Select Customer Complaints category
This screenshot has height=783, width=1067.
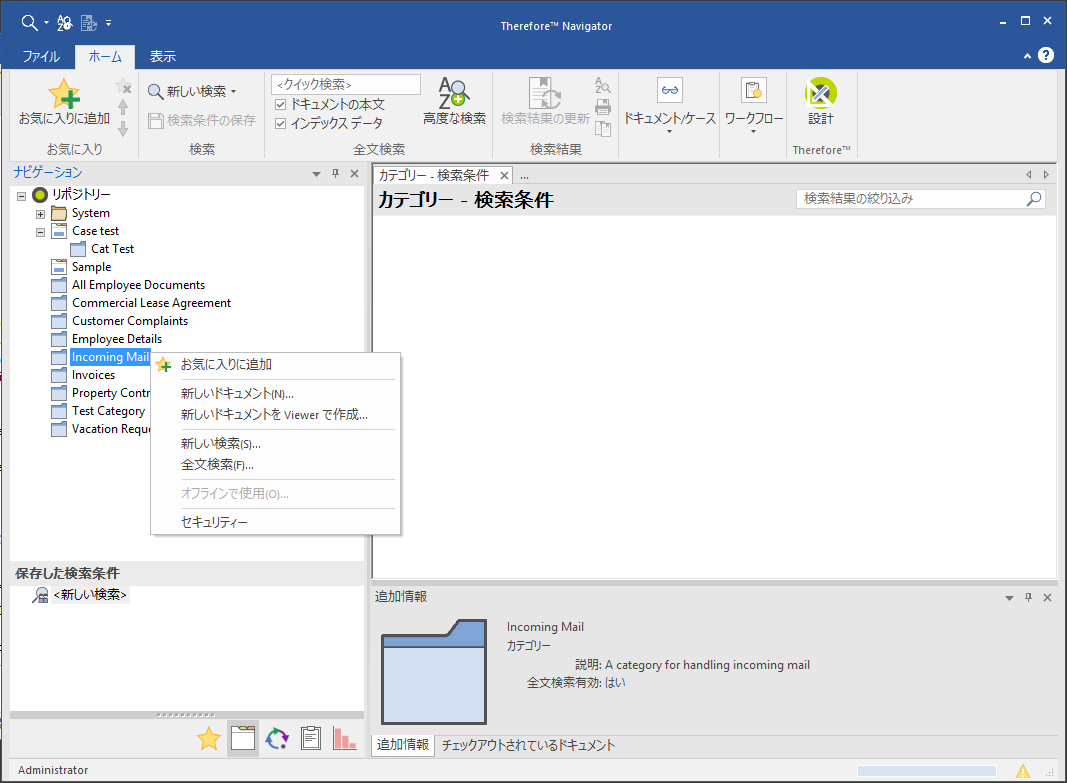pos(130,321)
